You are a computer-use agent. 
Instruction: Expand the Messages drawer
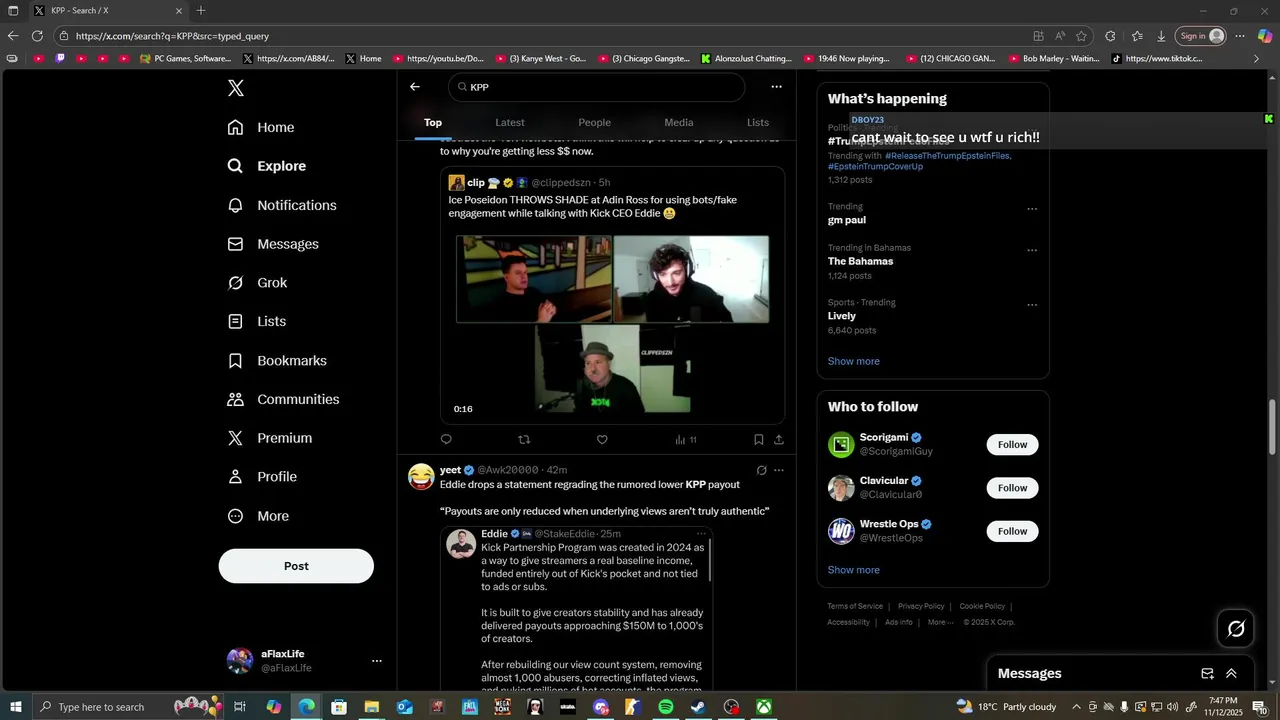tap(1231, 673)
